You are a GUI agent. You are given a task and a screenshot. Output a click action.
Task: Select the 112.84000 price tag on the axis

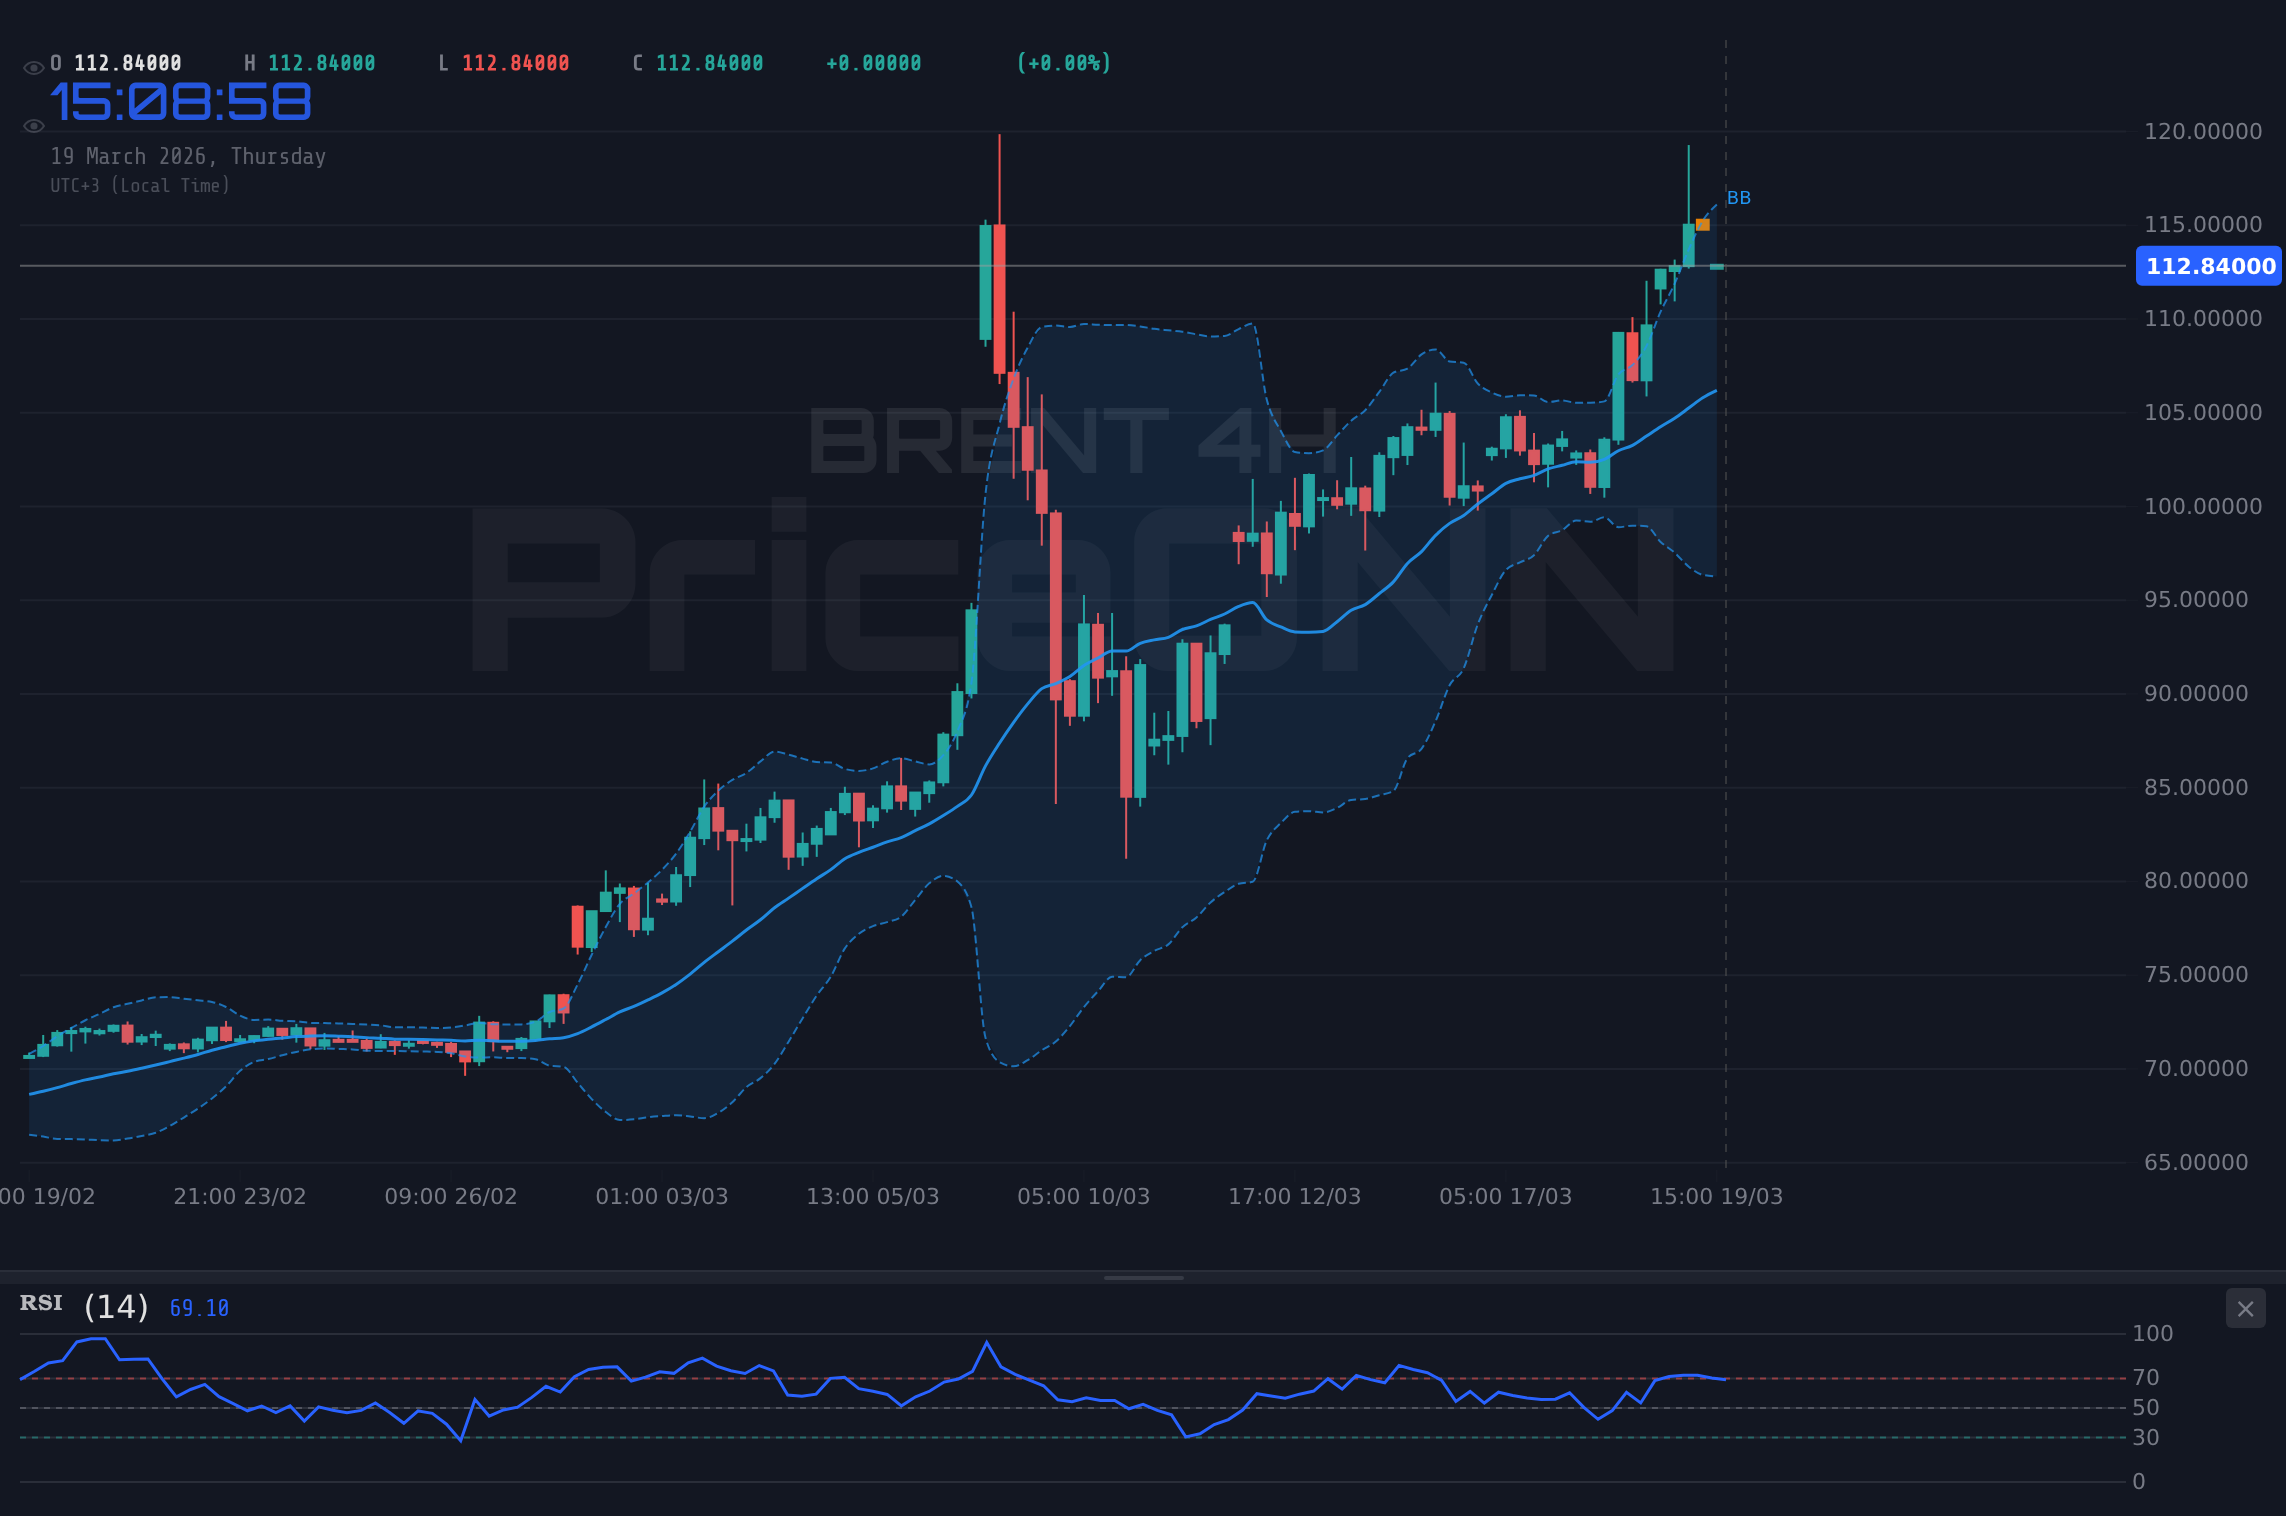pyautogui.click(x=2208, y=266)
